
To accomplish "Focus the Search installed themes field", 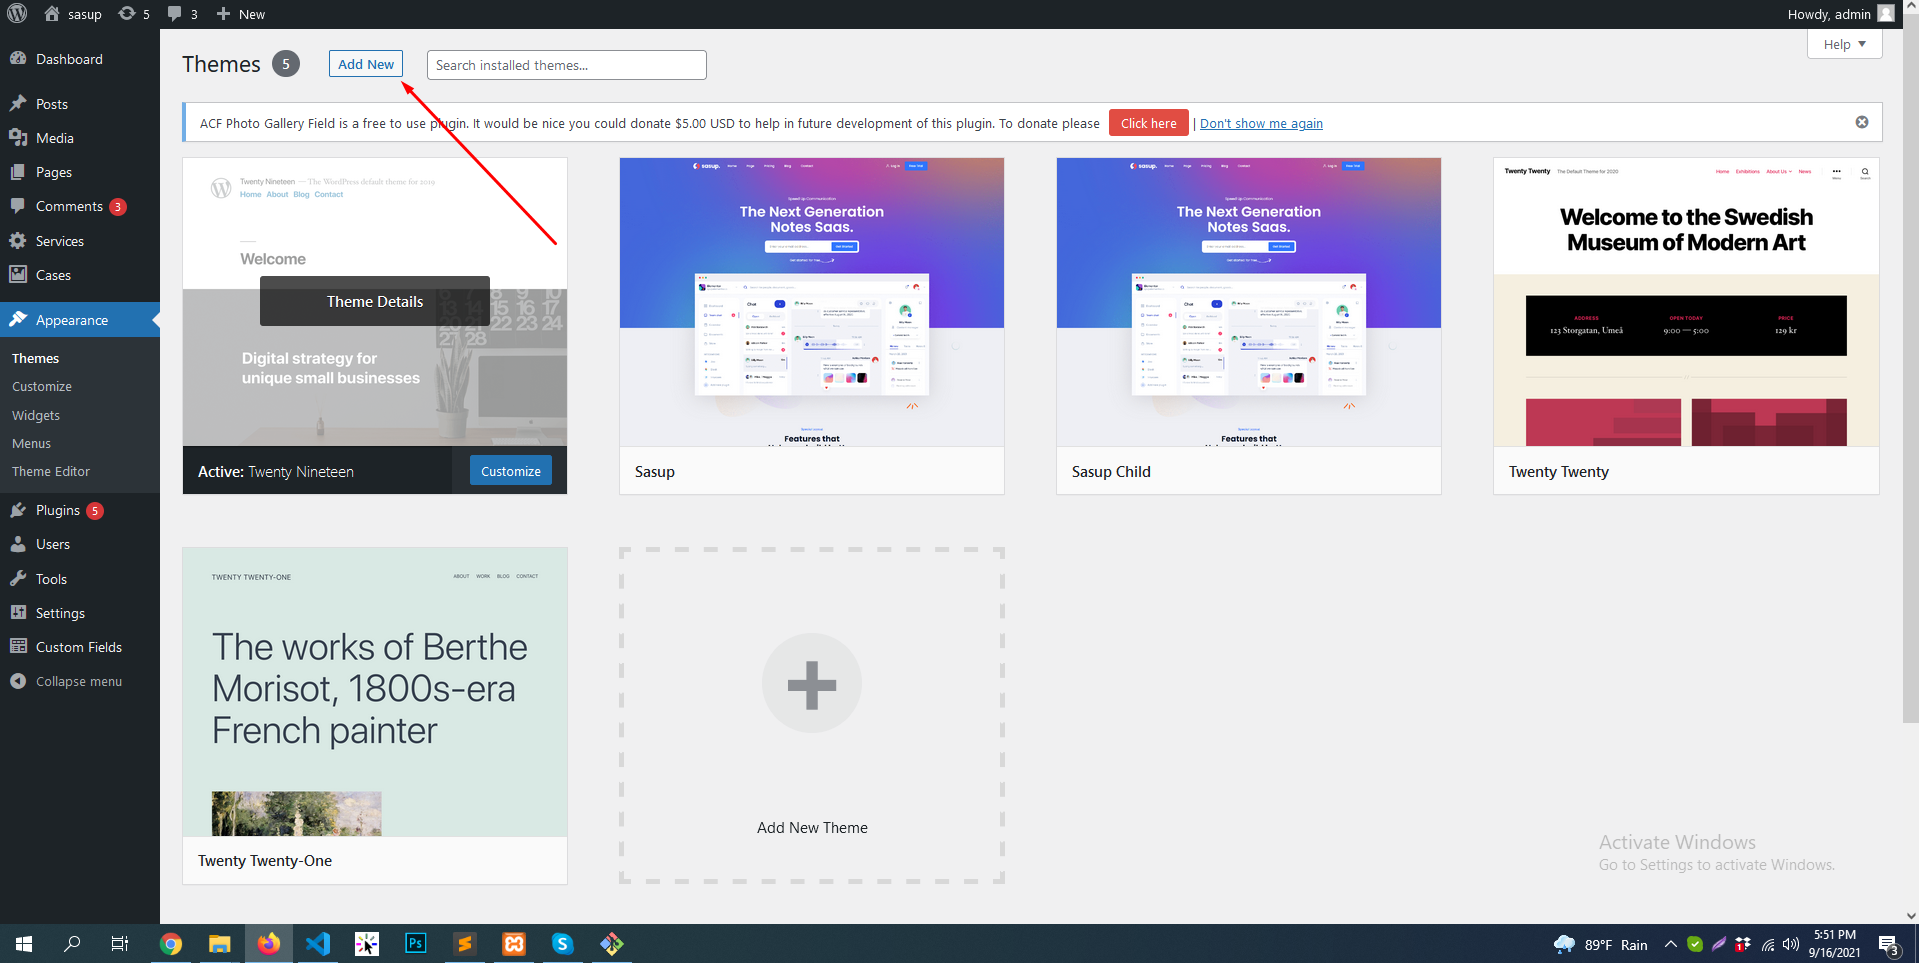I will click(566, 65).
